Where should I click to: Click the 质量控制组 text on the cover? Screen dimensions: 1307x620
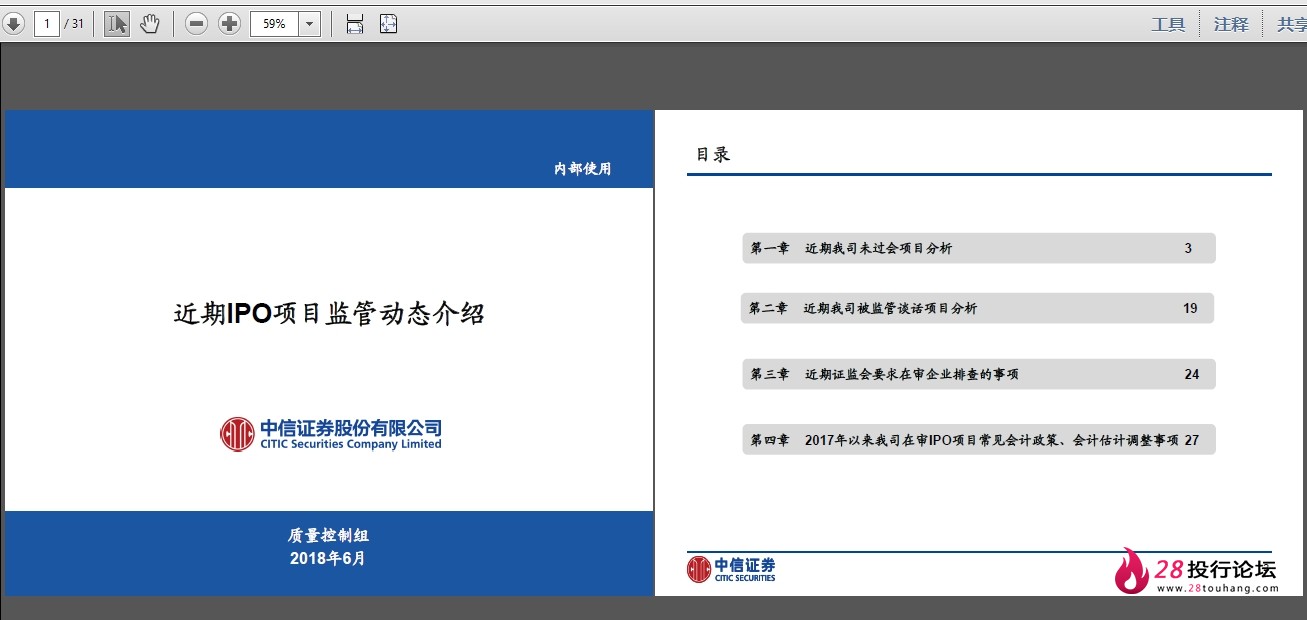click(x=328, y=536)
